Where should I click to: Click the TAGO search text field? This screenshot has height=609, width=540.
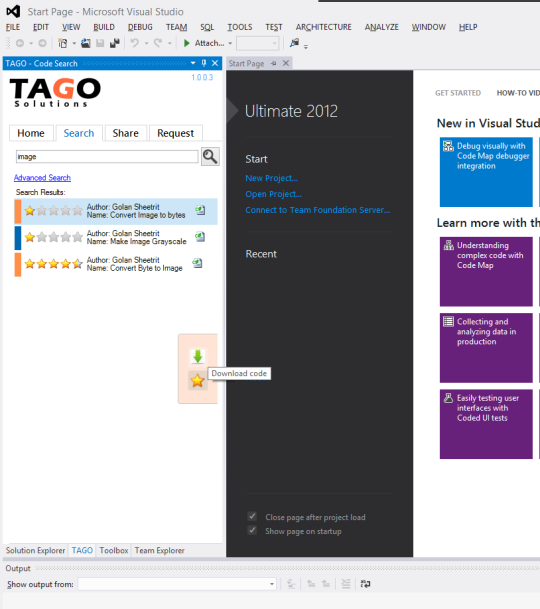coord(107,157)
